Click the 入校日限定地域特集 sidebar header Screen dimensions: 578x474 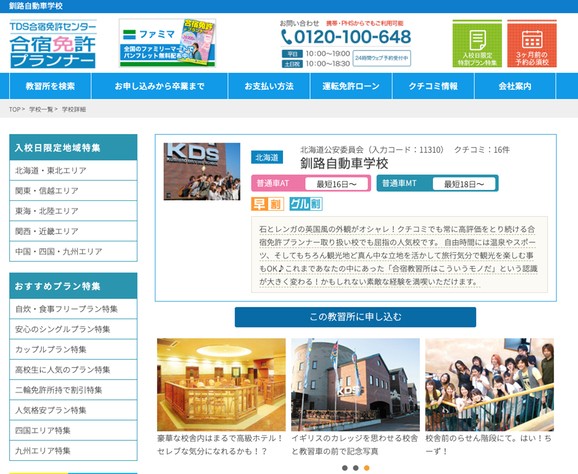(73, 147)
